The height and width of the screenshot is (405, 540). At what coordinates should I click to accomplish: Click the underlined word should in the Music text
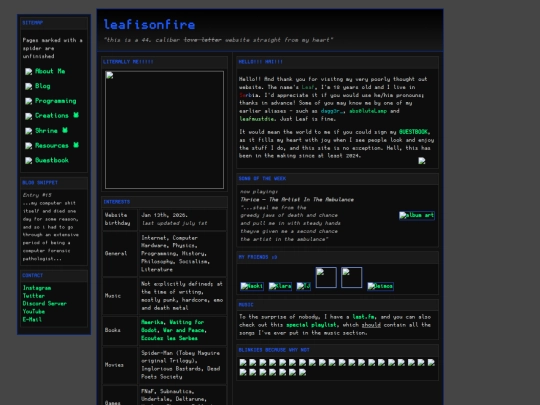pyautogui.click(x=371, y=325)
